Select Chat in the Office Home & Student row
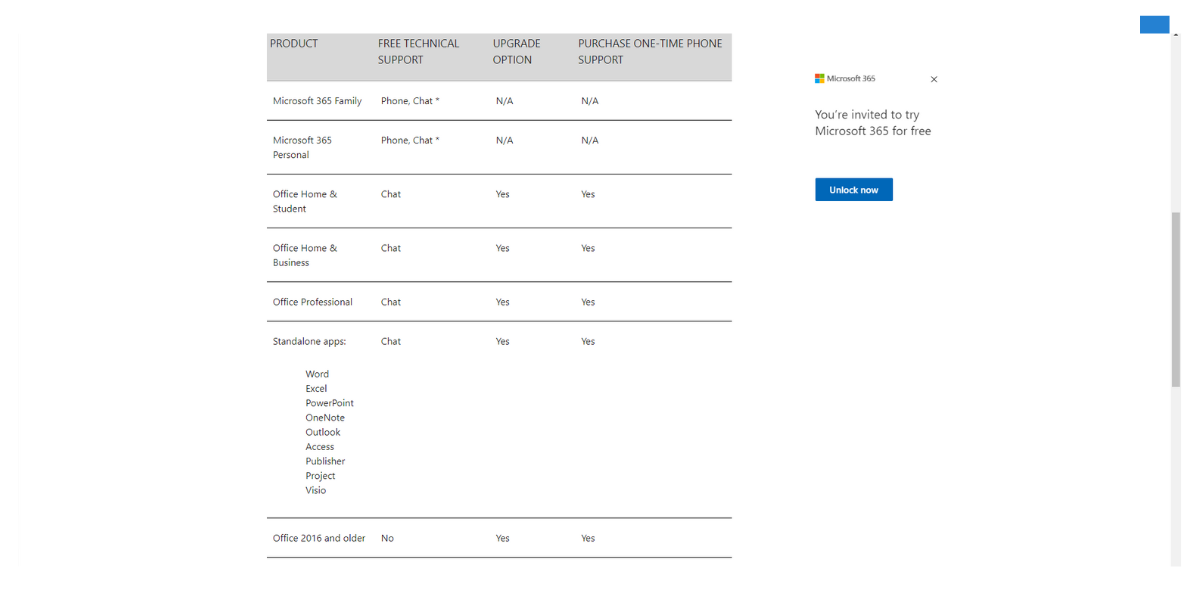Screen dimensions: 1200x600 click(x=391, y=194)
